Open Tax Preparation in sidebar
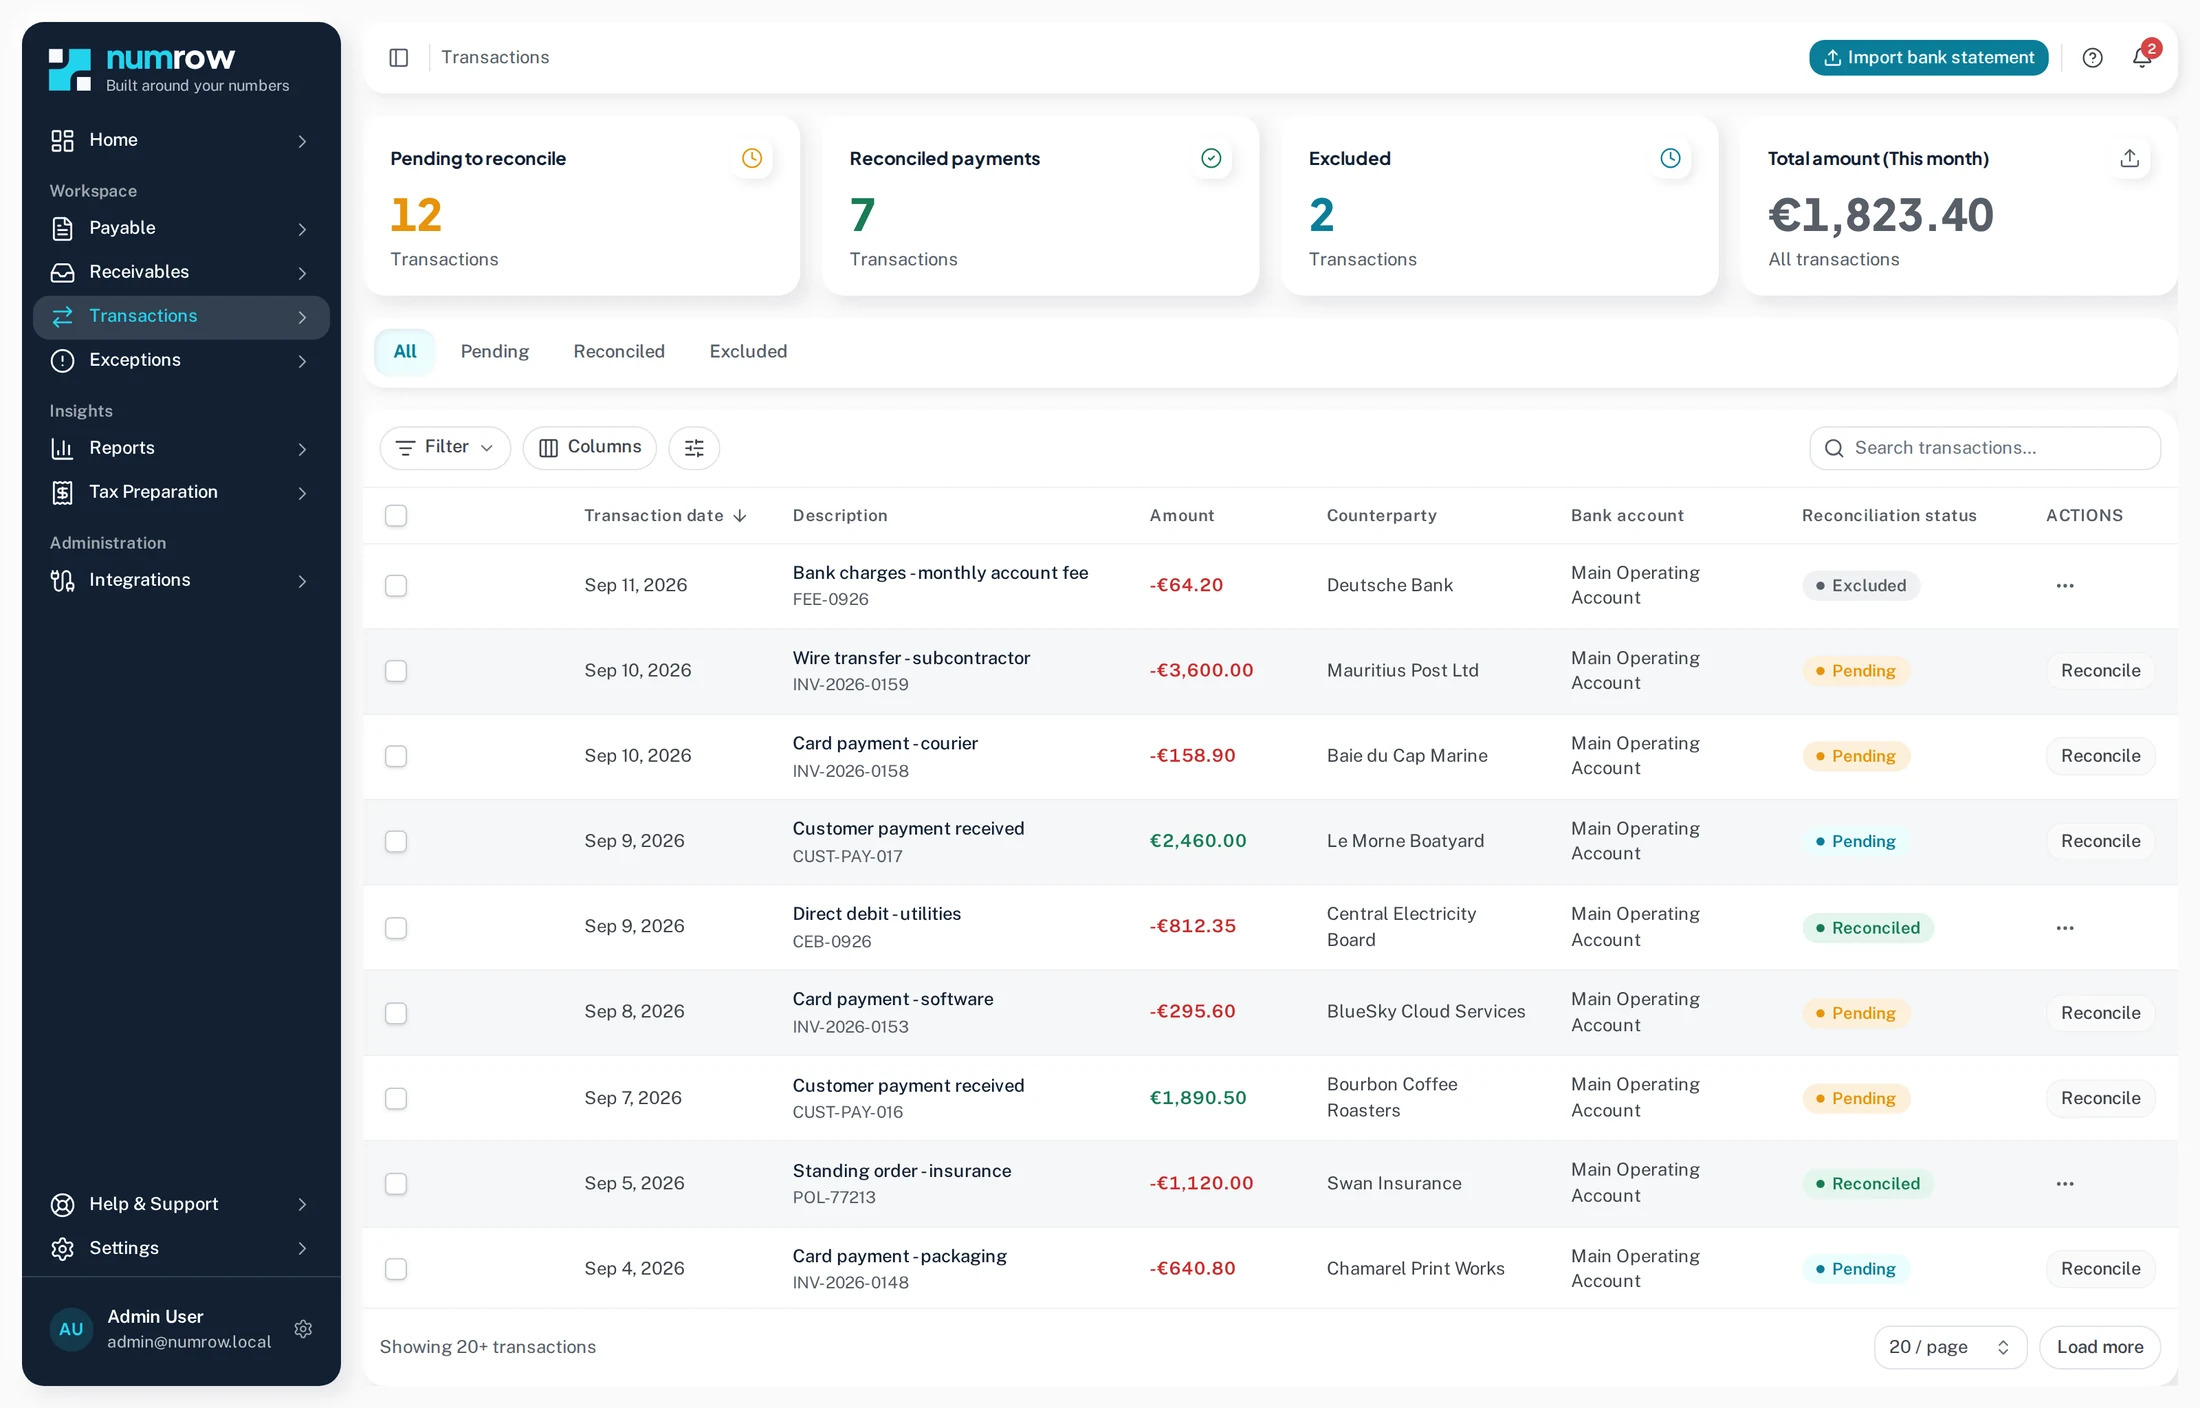The width and height of the screenshot is (2200, 1408). (181, 492)
